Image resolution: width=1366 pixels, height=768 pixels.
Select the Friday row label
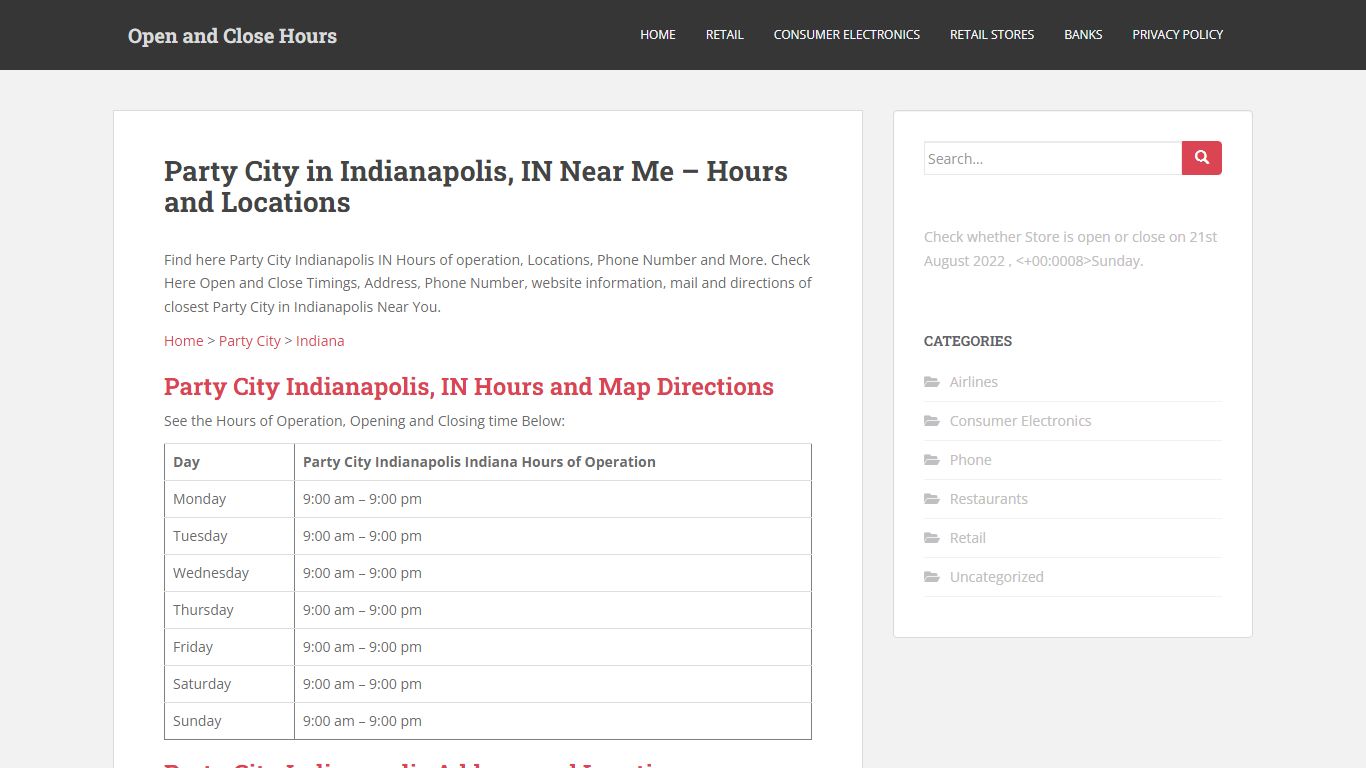click(x=193, y=647)
